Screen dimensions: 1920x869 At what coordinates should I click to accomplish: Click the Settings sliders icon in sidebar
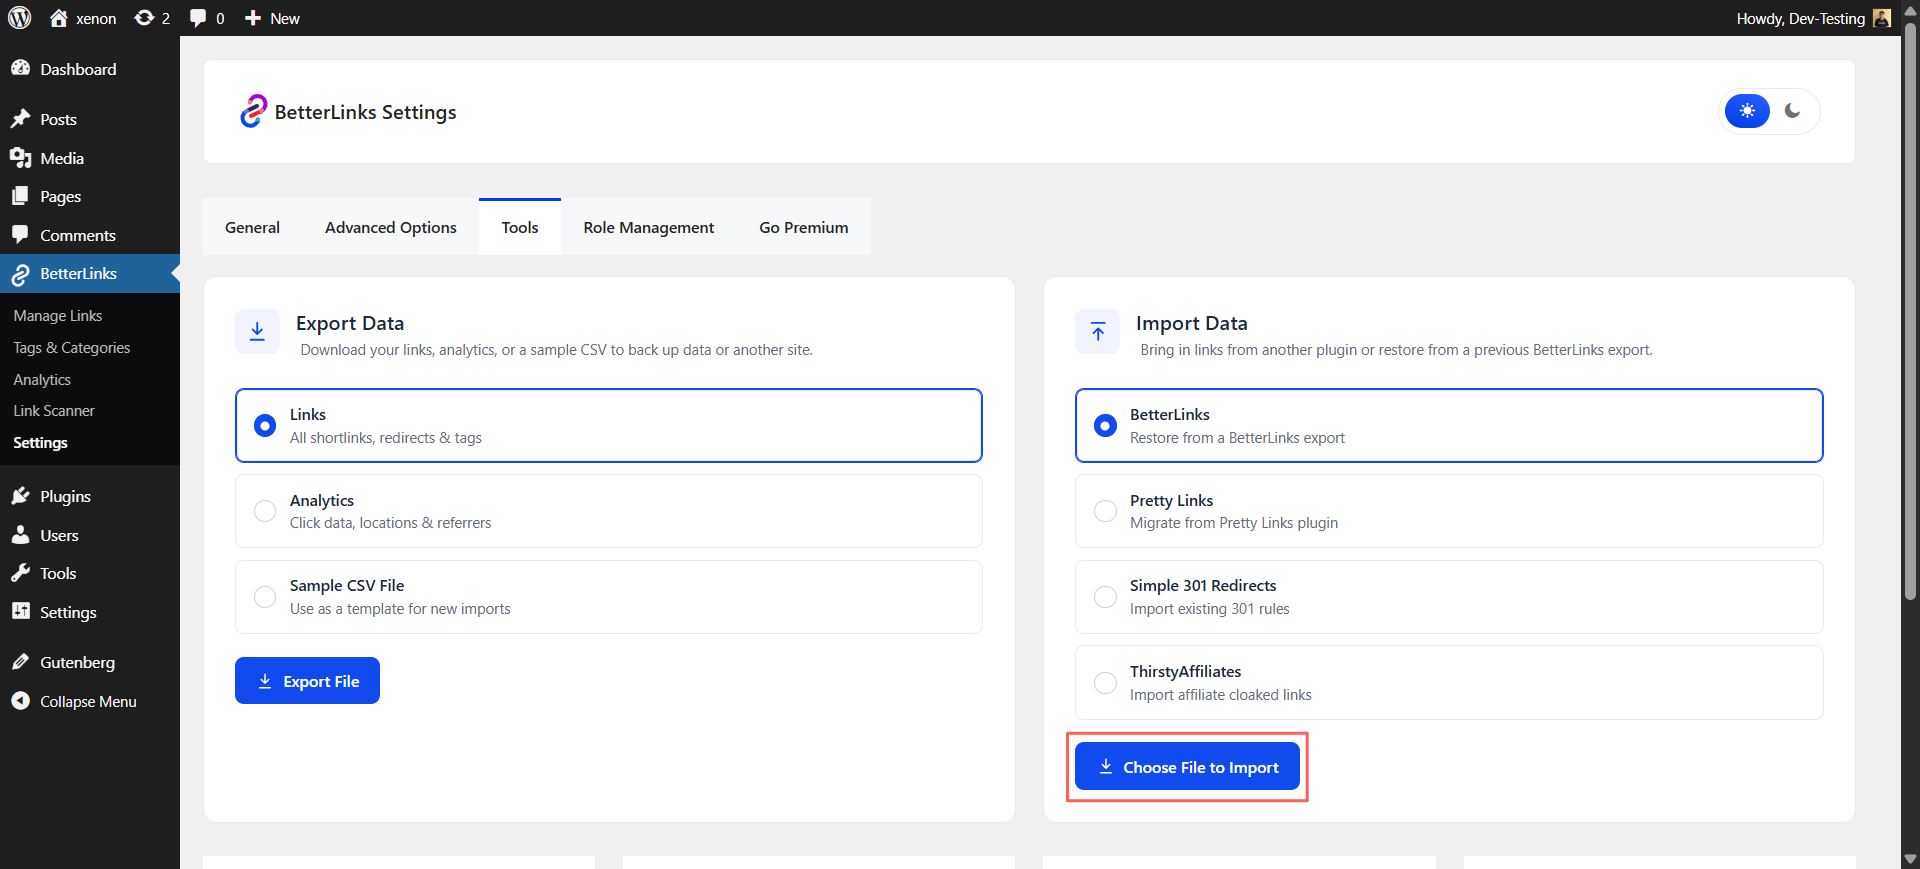pos(20,611)
